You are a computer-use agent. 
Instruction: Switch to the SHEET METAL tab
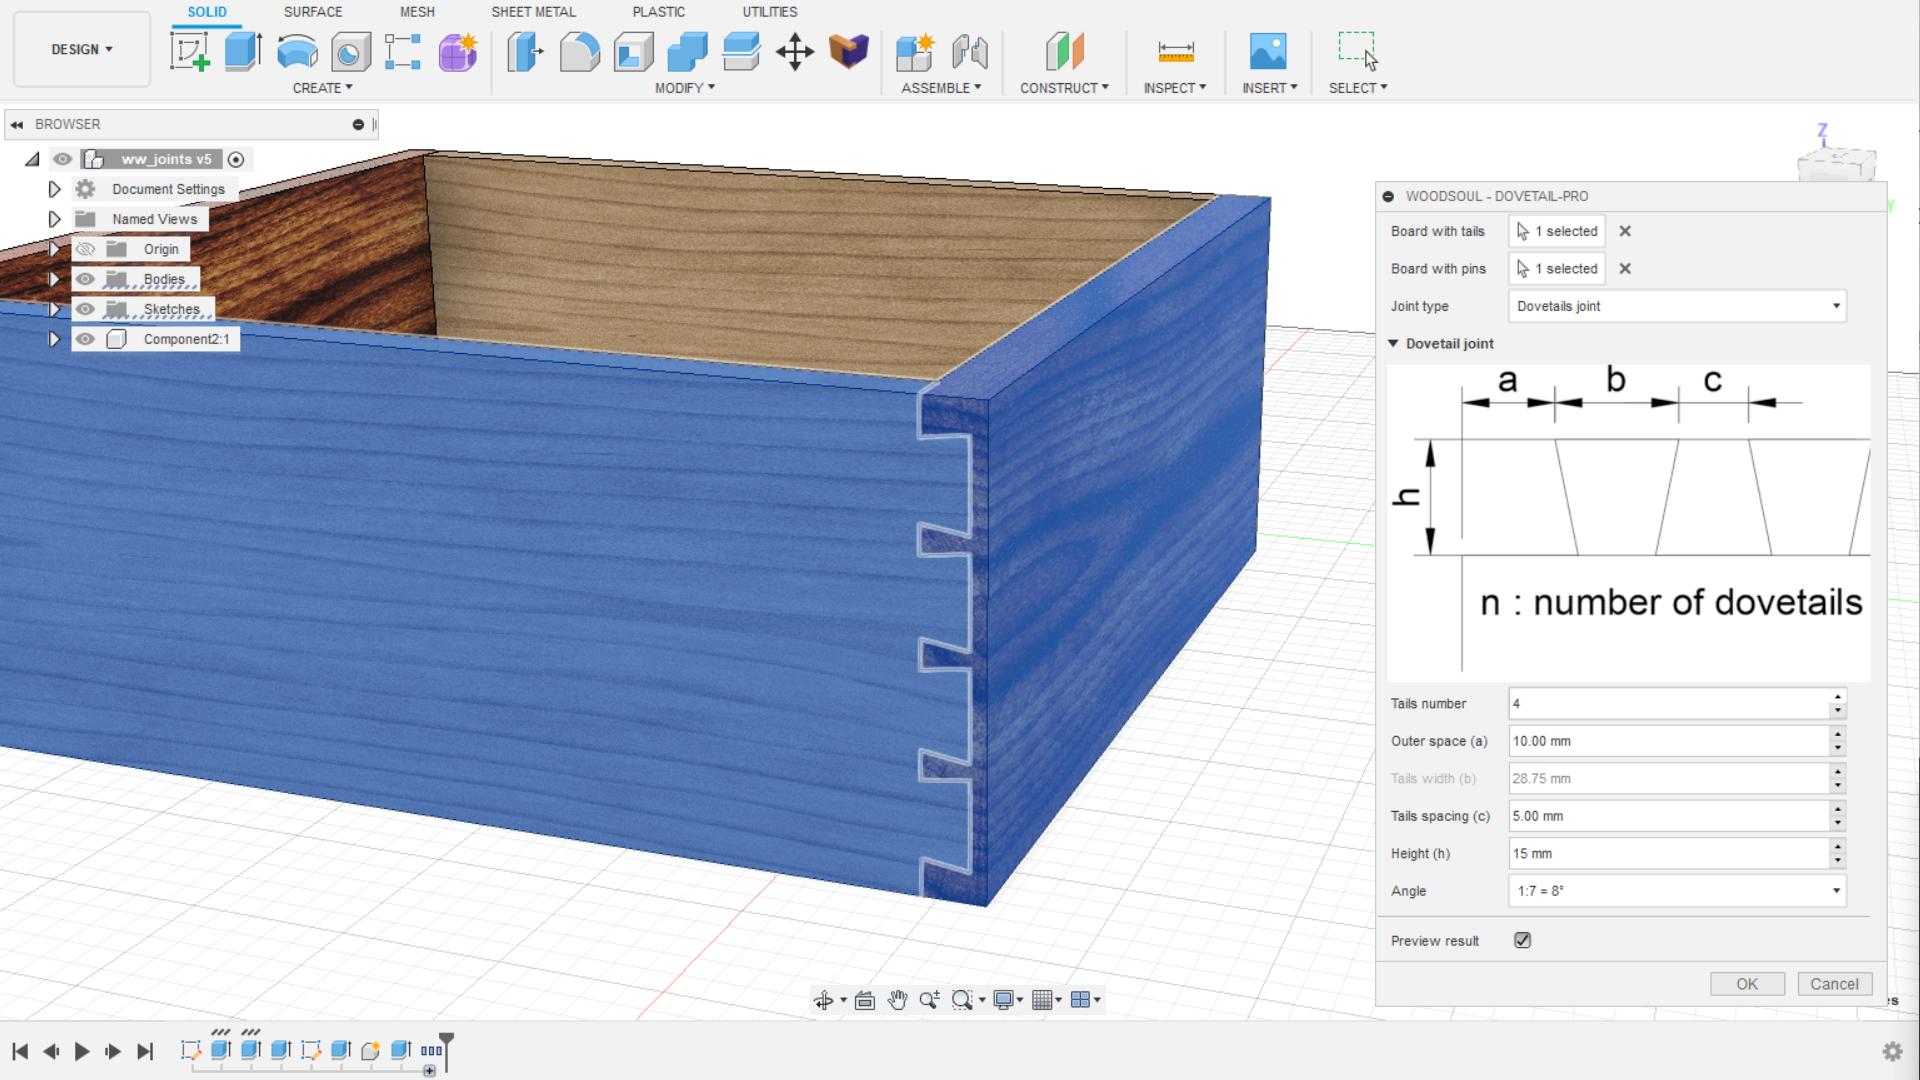[x=533, y=12]
